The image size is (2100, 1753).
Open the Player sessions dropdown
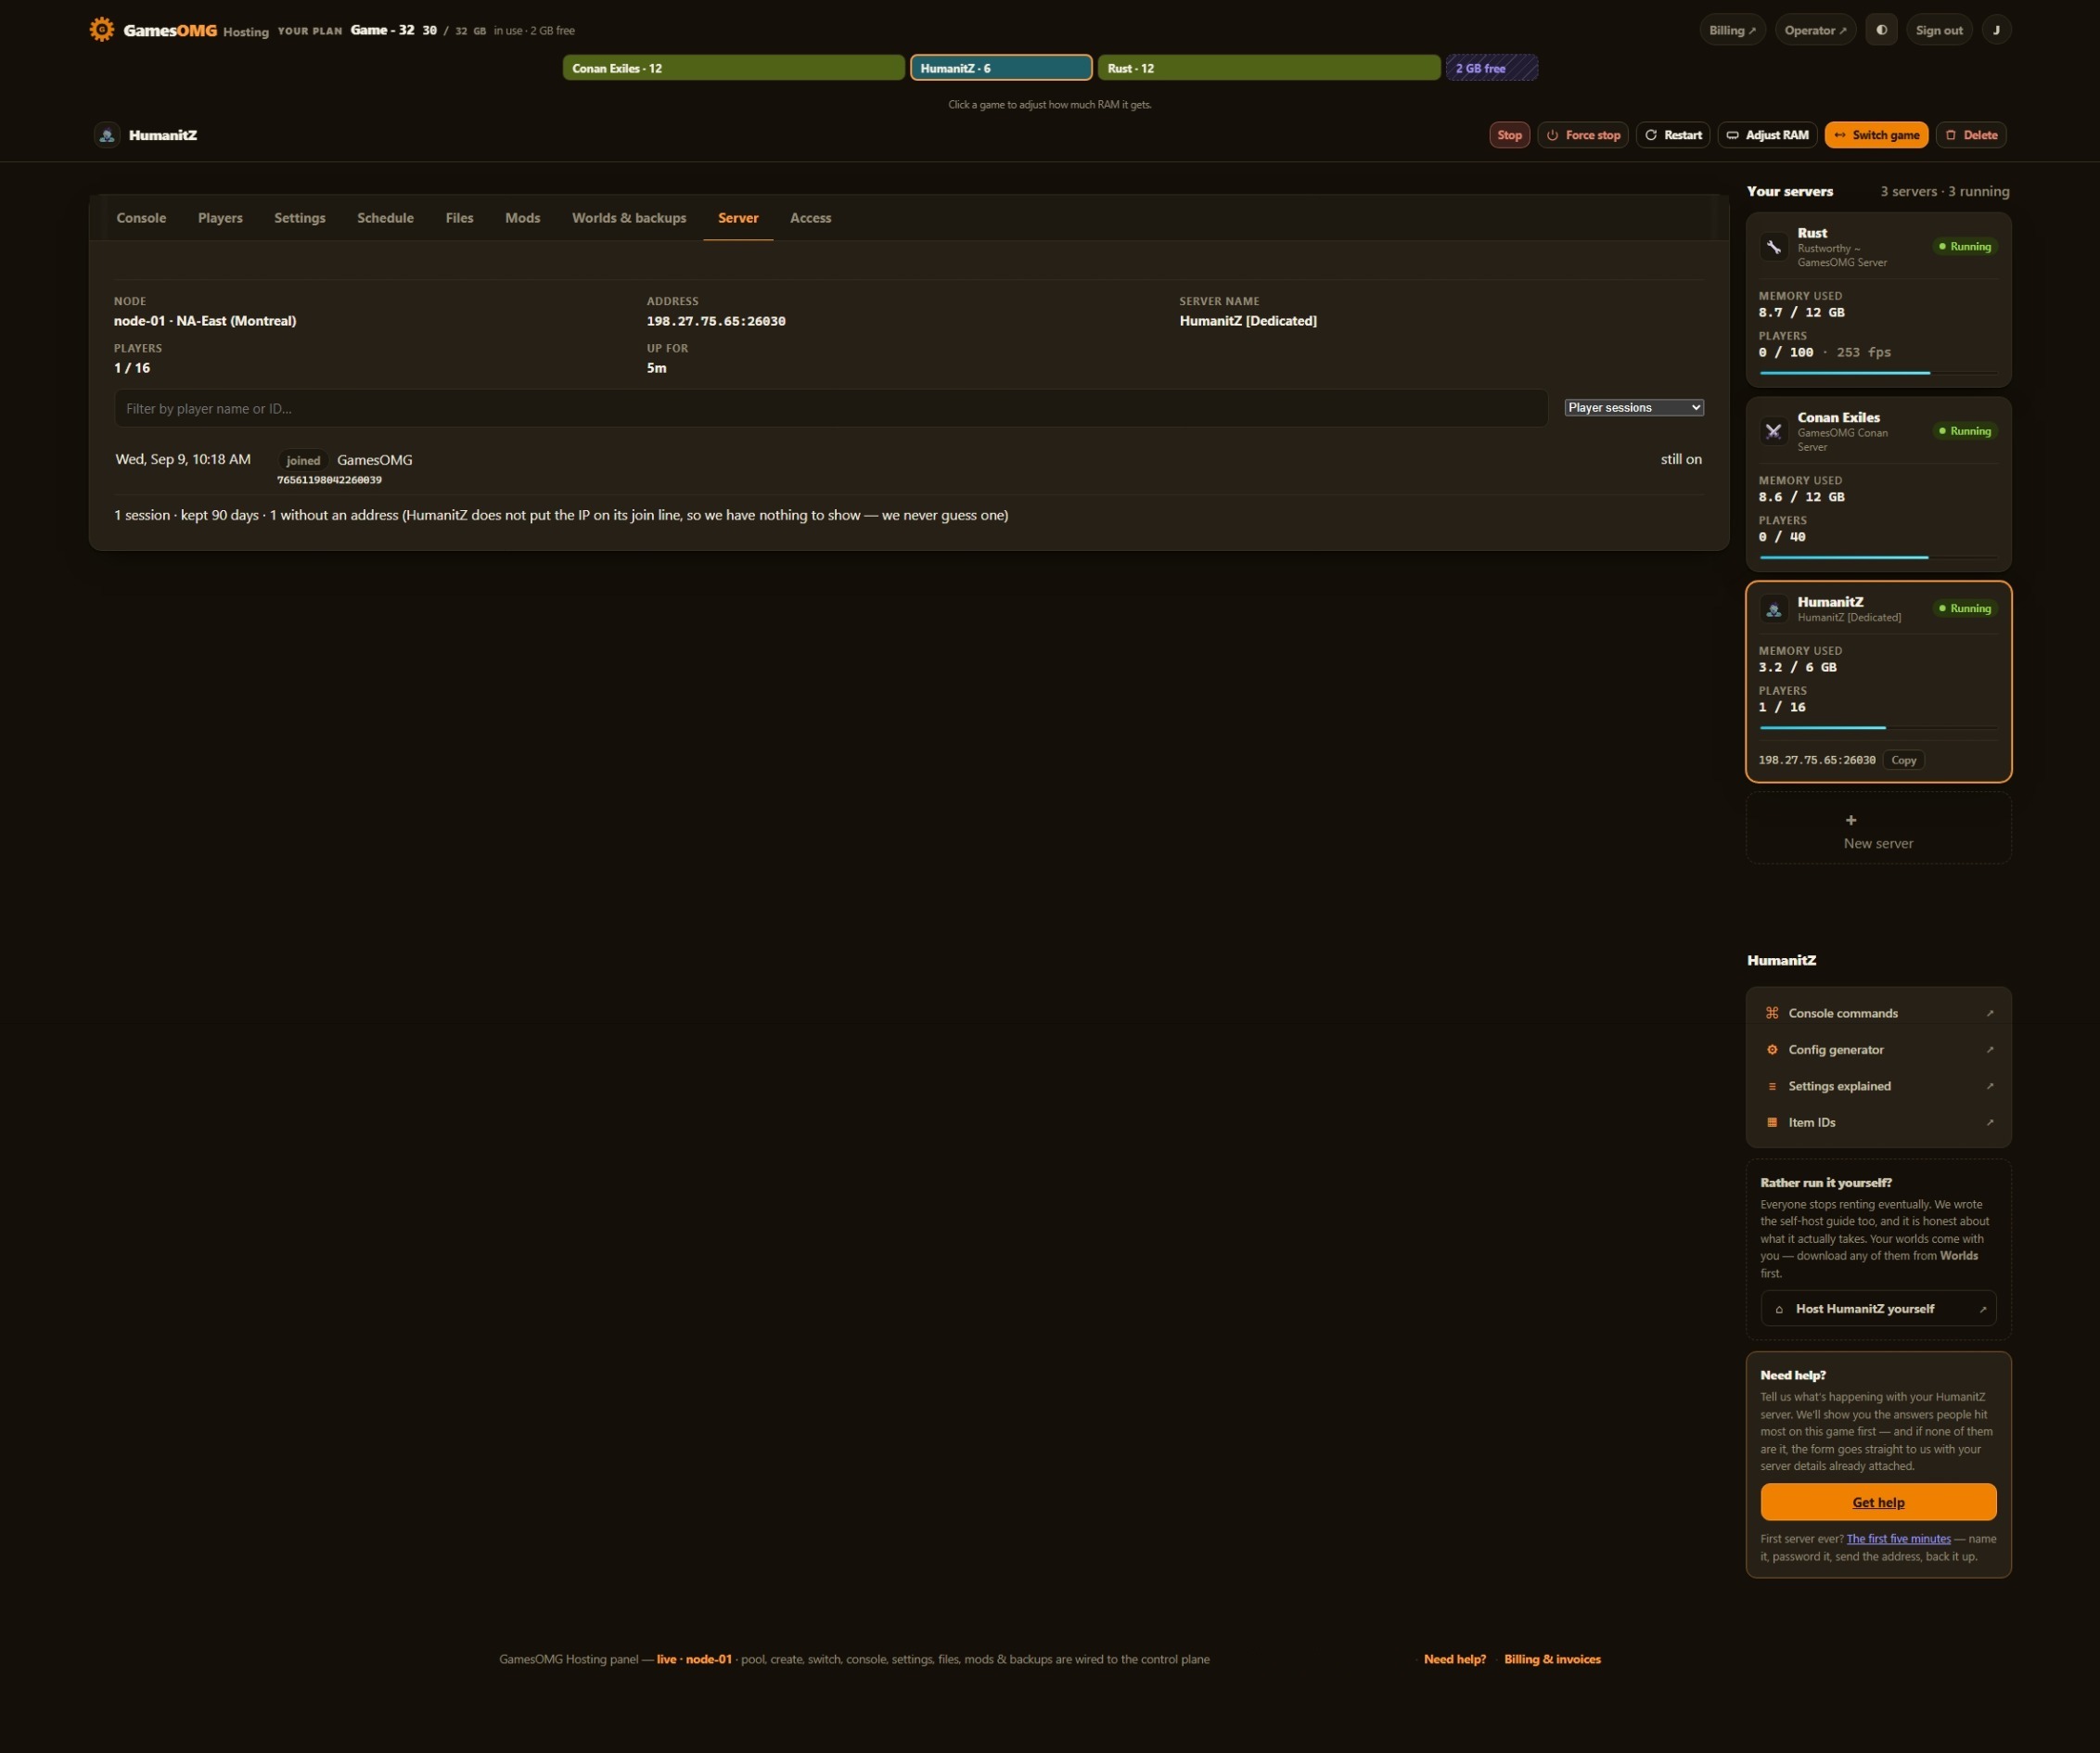pyautogui.click(x=1633, y=407)
